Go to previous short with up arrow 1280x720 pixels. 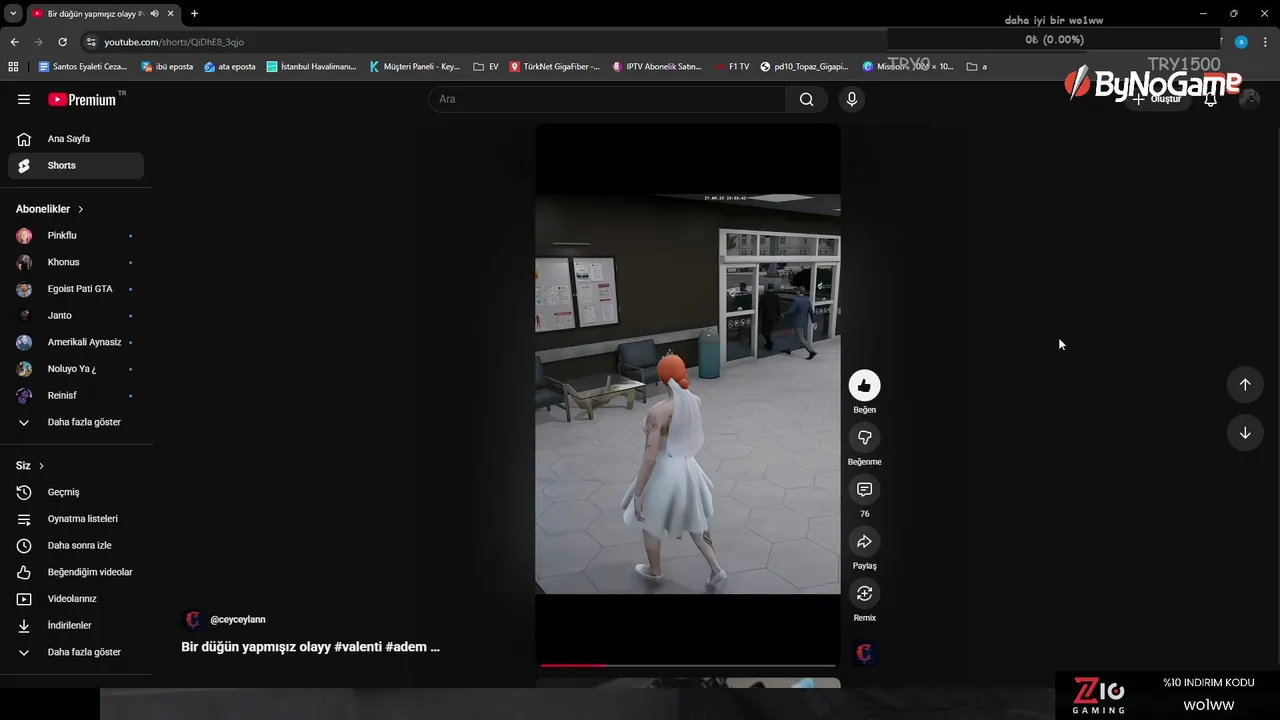click(1245, 384)
